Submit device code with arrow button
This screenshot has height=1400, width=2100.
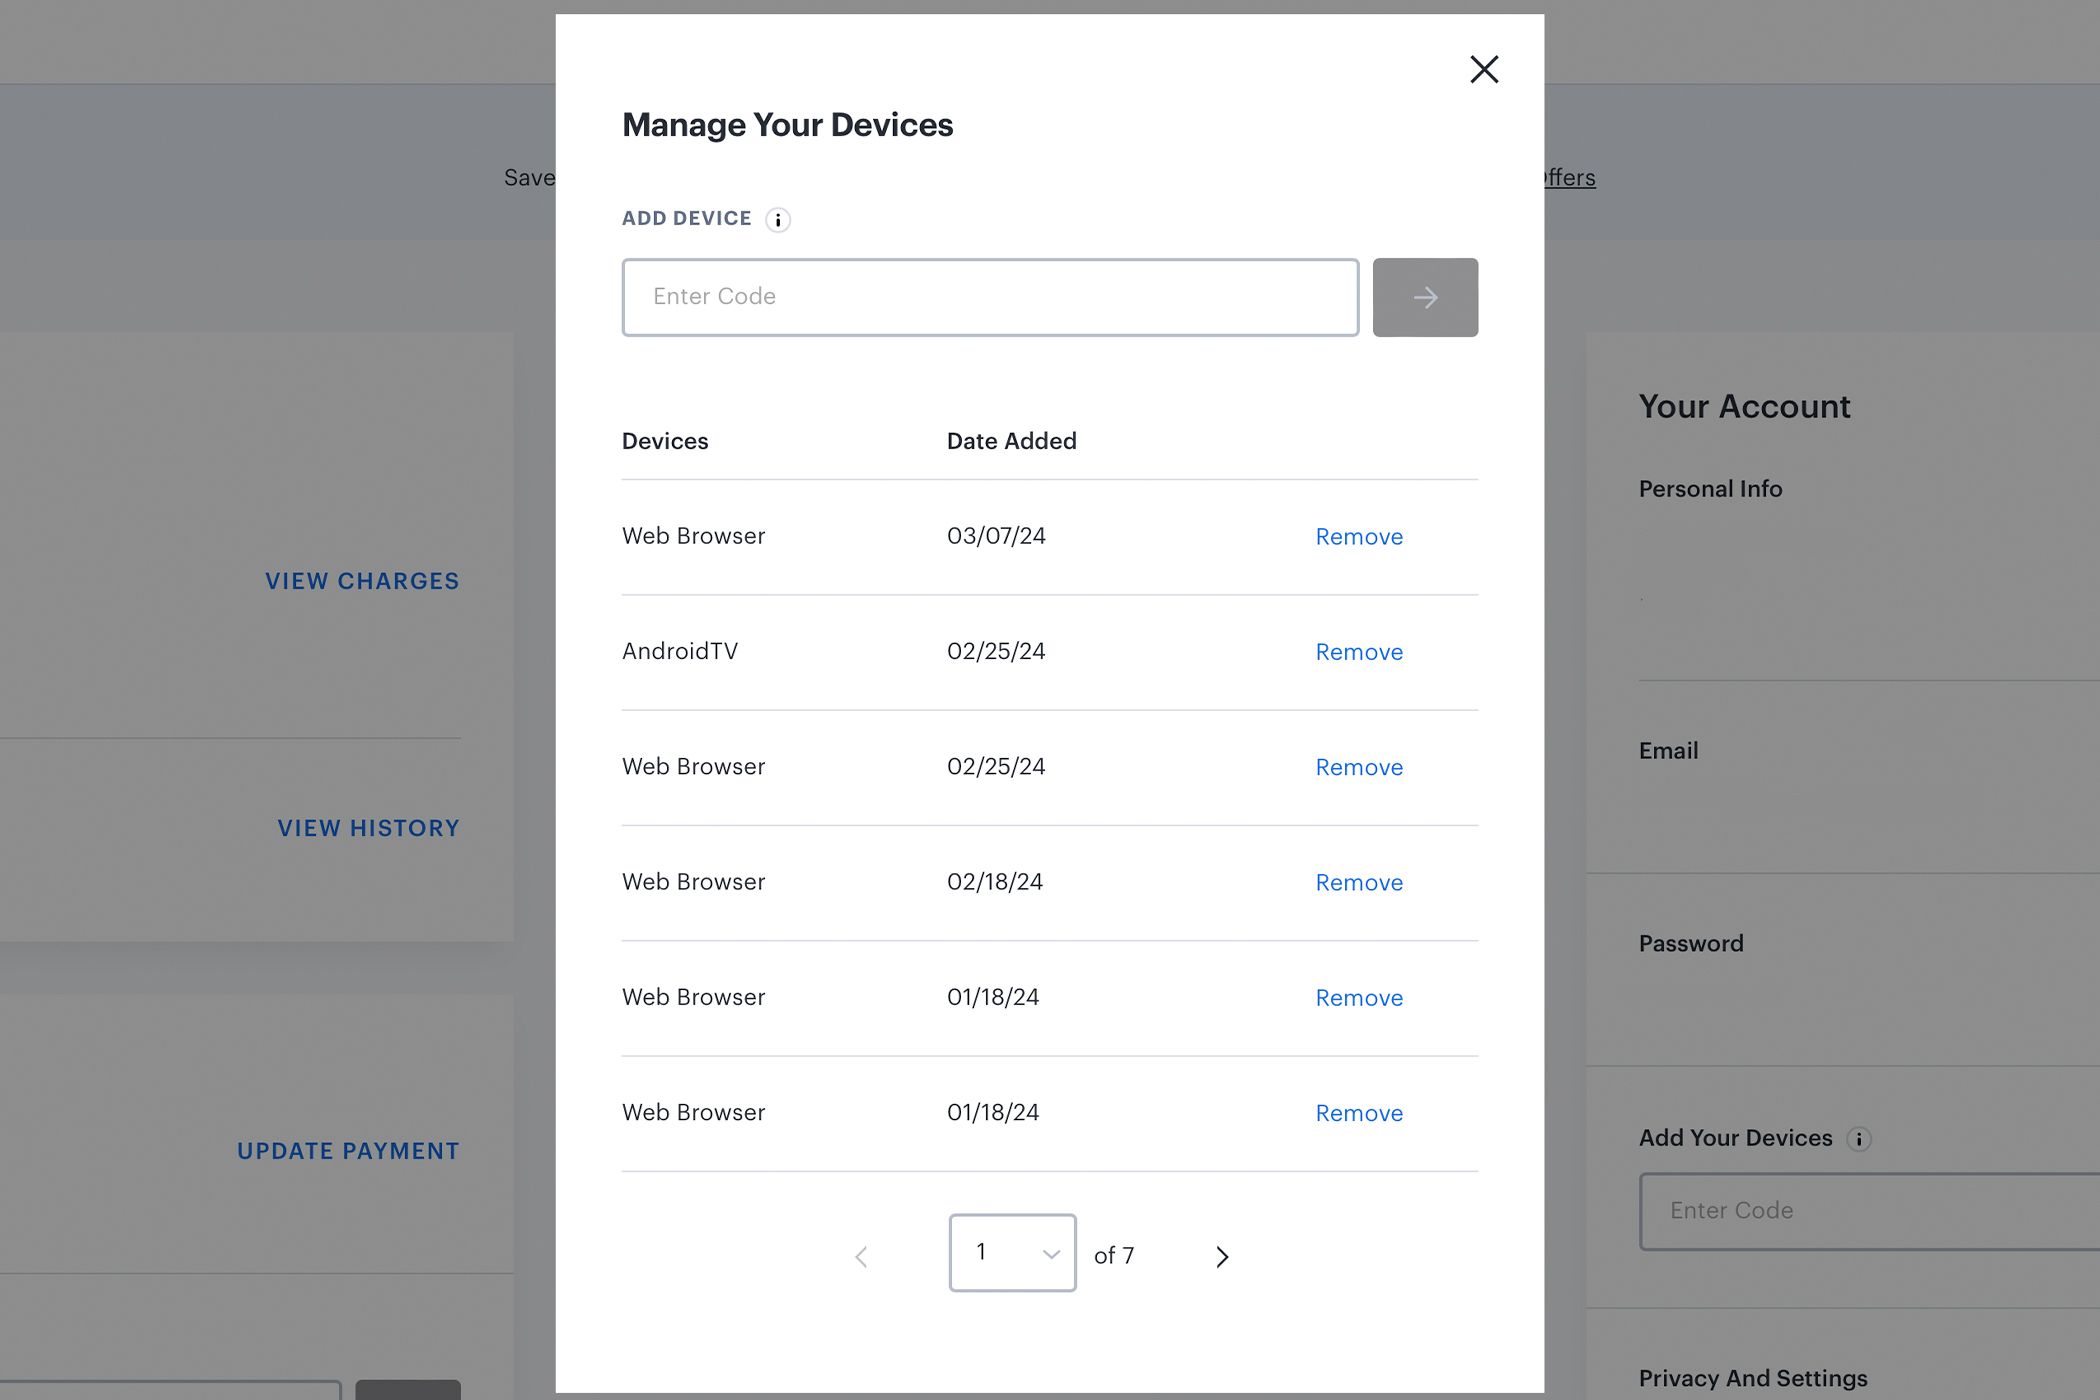[x=1425, y=297]
